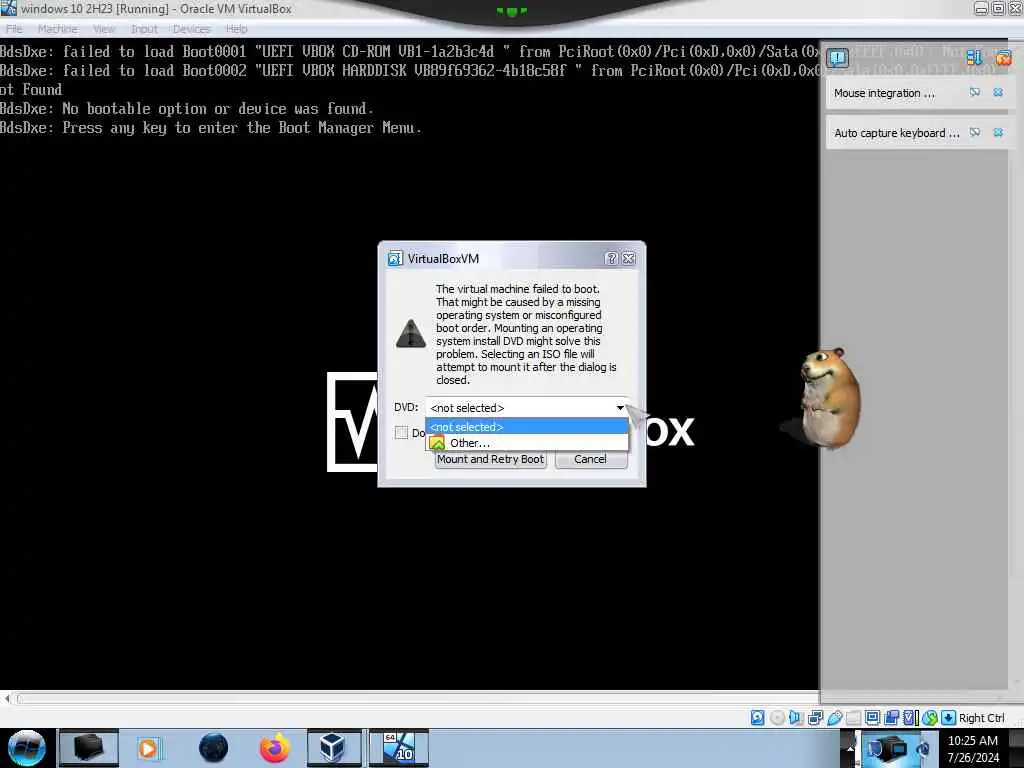Open the Help menu
The width and height of the screenshot is (1024, 768).
(236, 29)
